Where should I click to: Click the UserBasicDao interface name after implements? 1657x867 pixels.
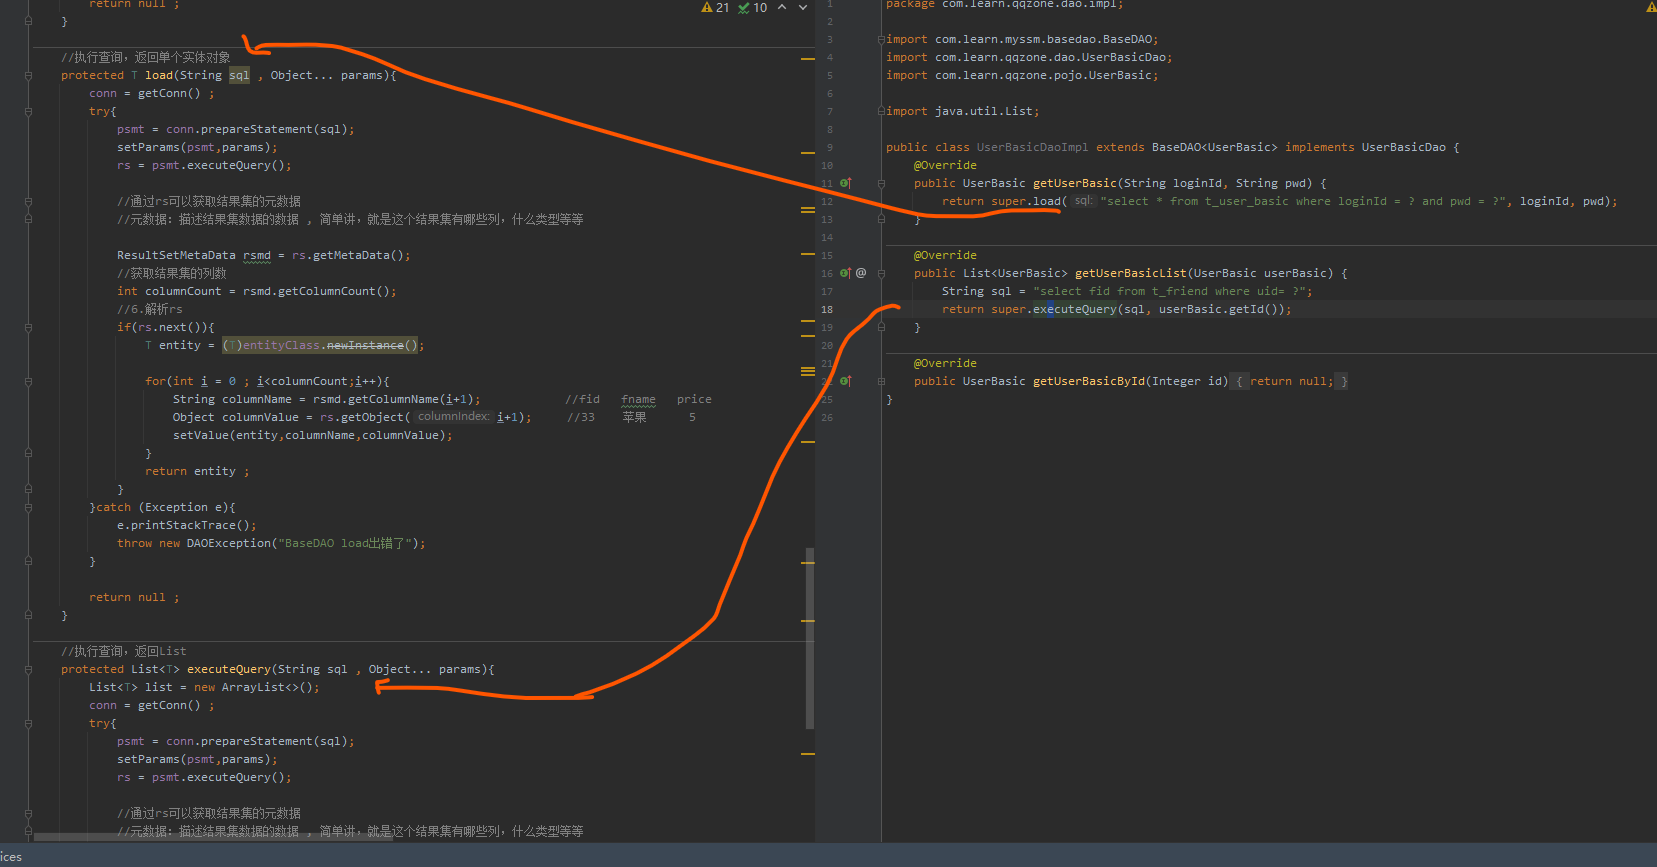pos(1403,147)
